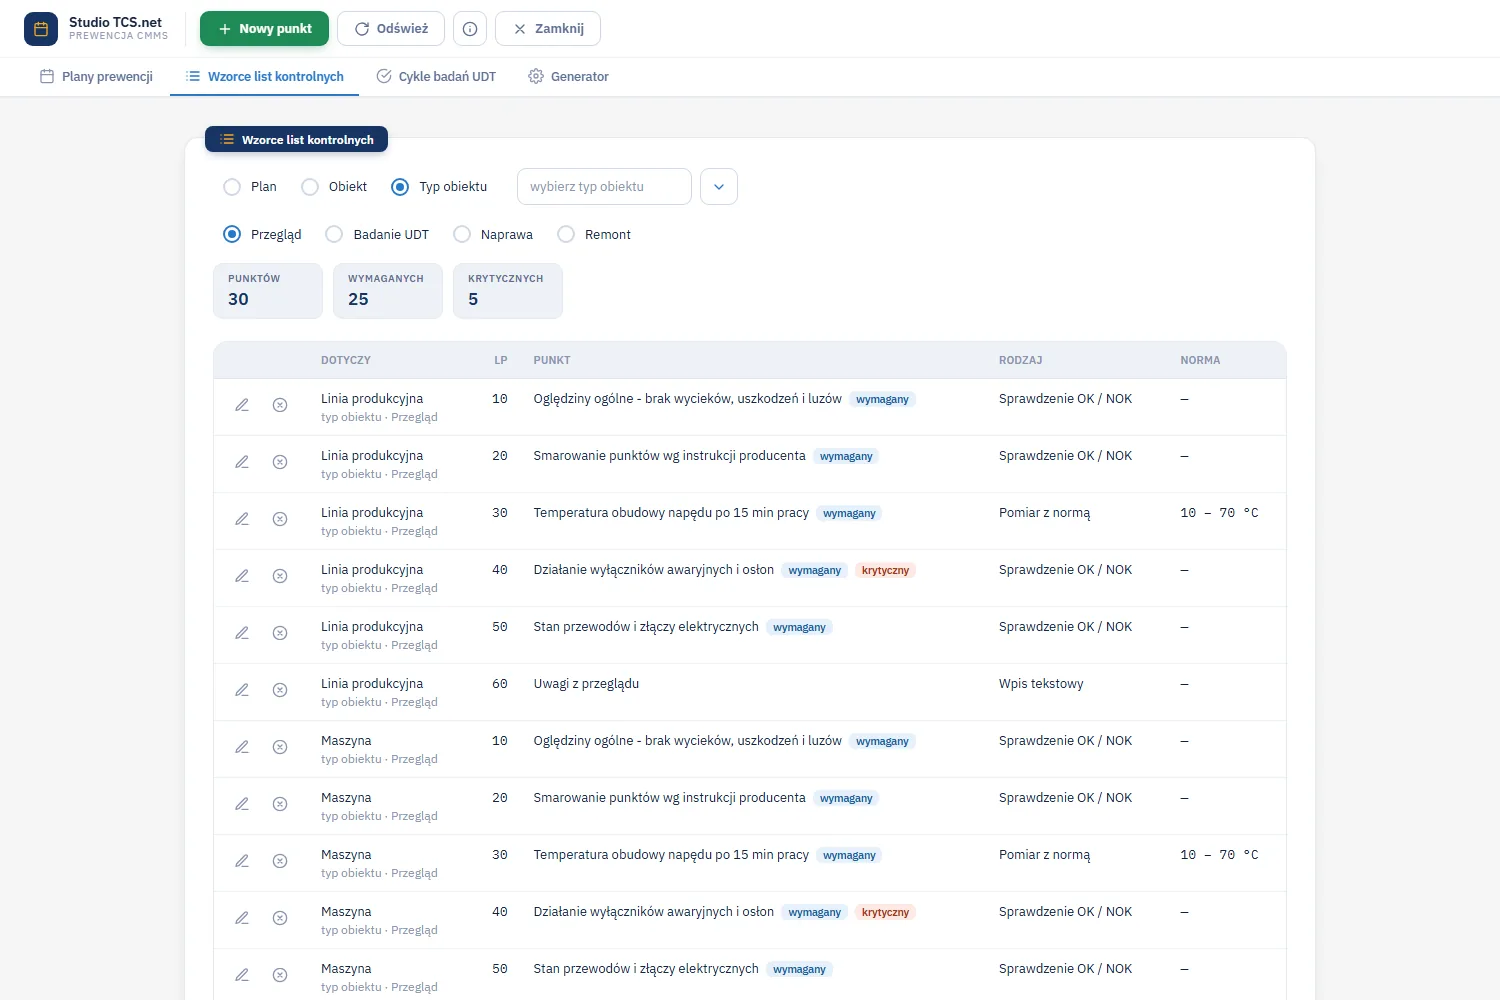The width and height of the screenshot is (1500, 1000).
Task: Edit the Linia produkcyjna 'Uwagi z przeglądu' point
Action: click(242, 690)
